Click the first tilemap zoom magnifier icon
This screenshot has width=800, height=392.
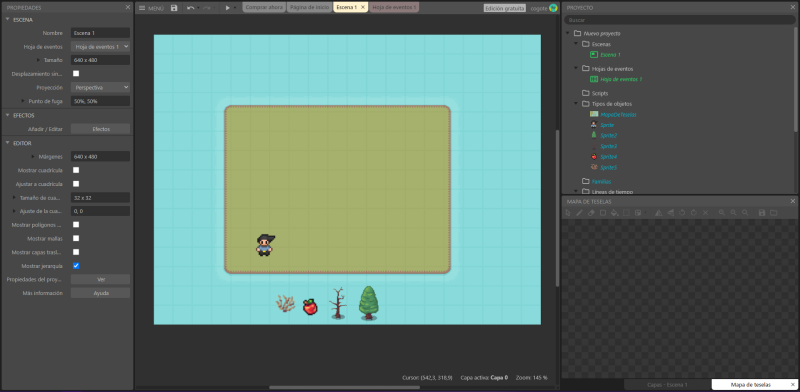coord(722,212)
